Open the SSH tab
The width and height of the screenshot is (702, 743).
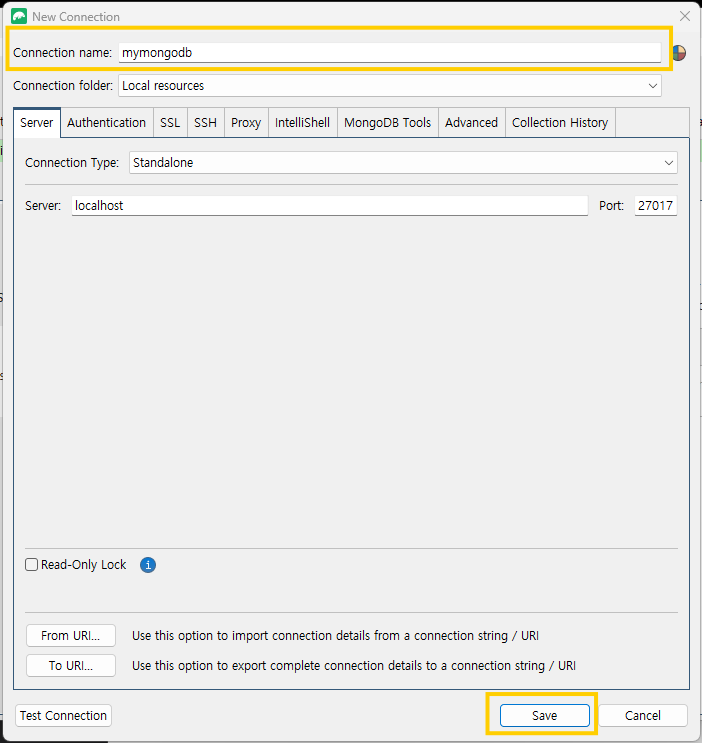[205, 123]
